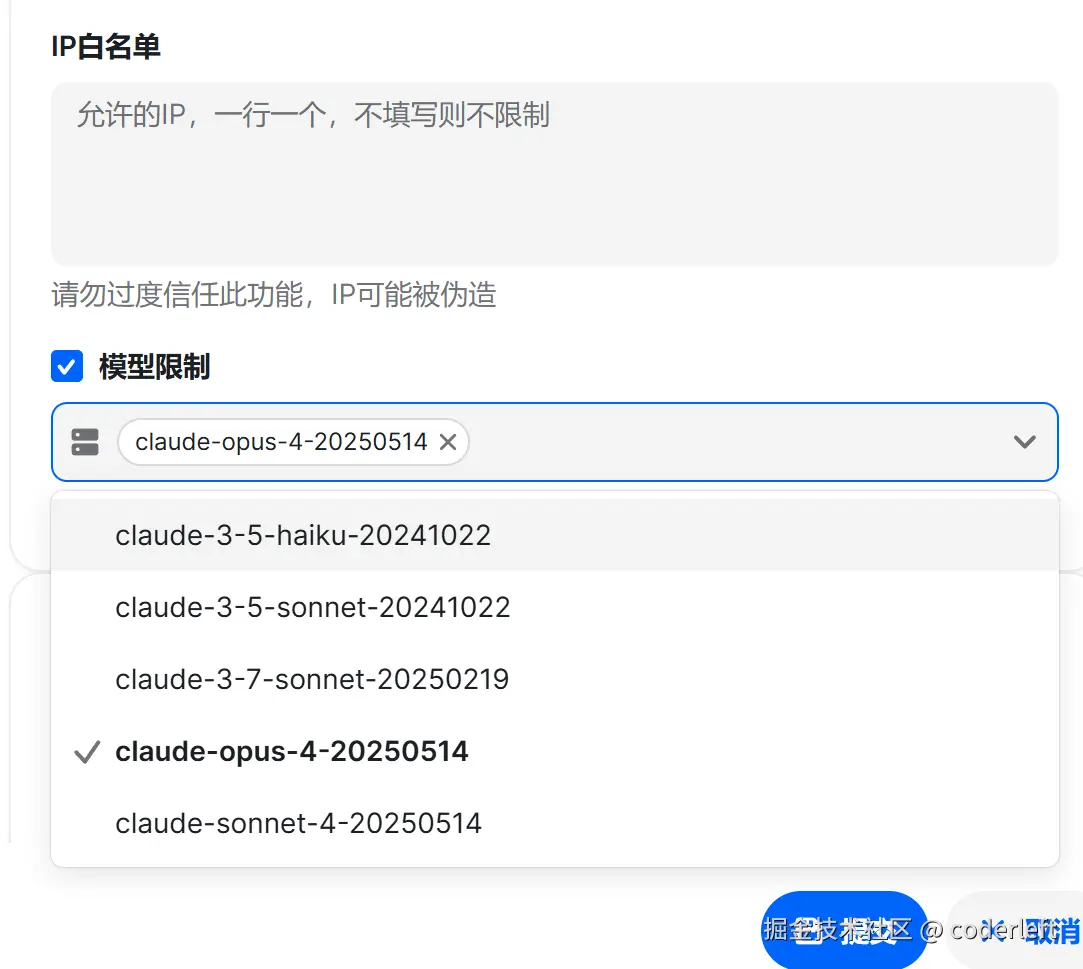The width and height of the screenshot is (1083, 969).
Task: Click the 取消 cancel button
Action: pyautogui.click(x=1015, y=930)
